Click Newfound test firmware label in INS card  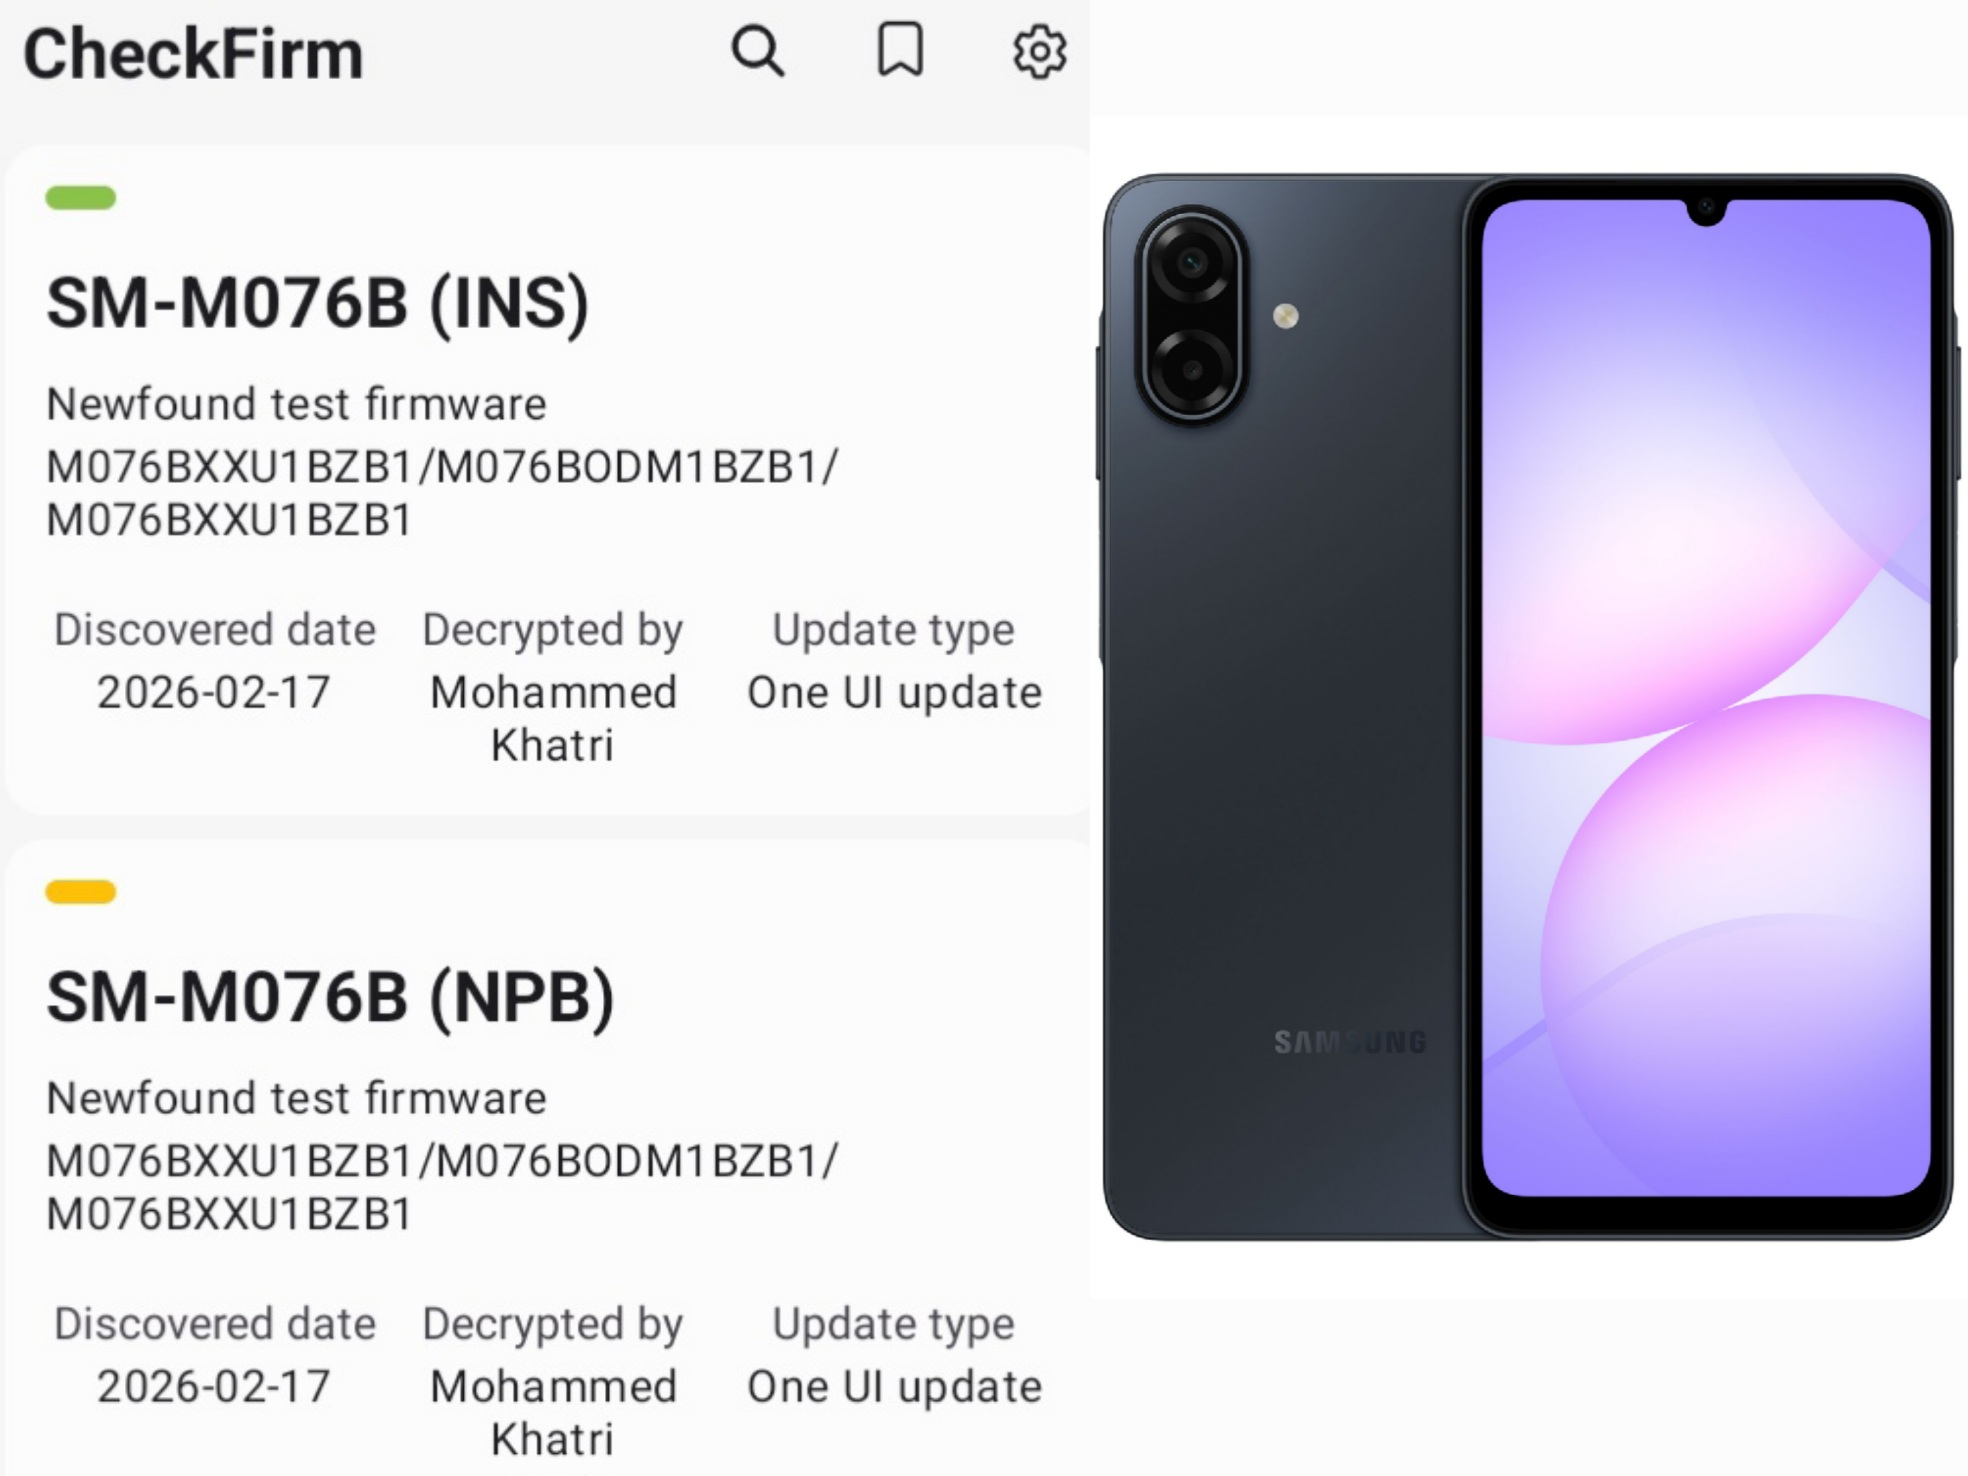296,405
